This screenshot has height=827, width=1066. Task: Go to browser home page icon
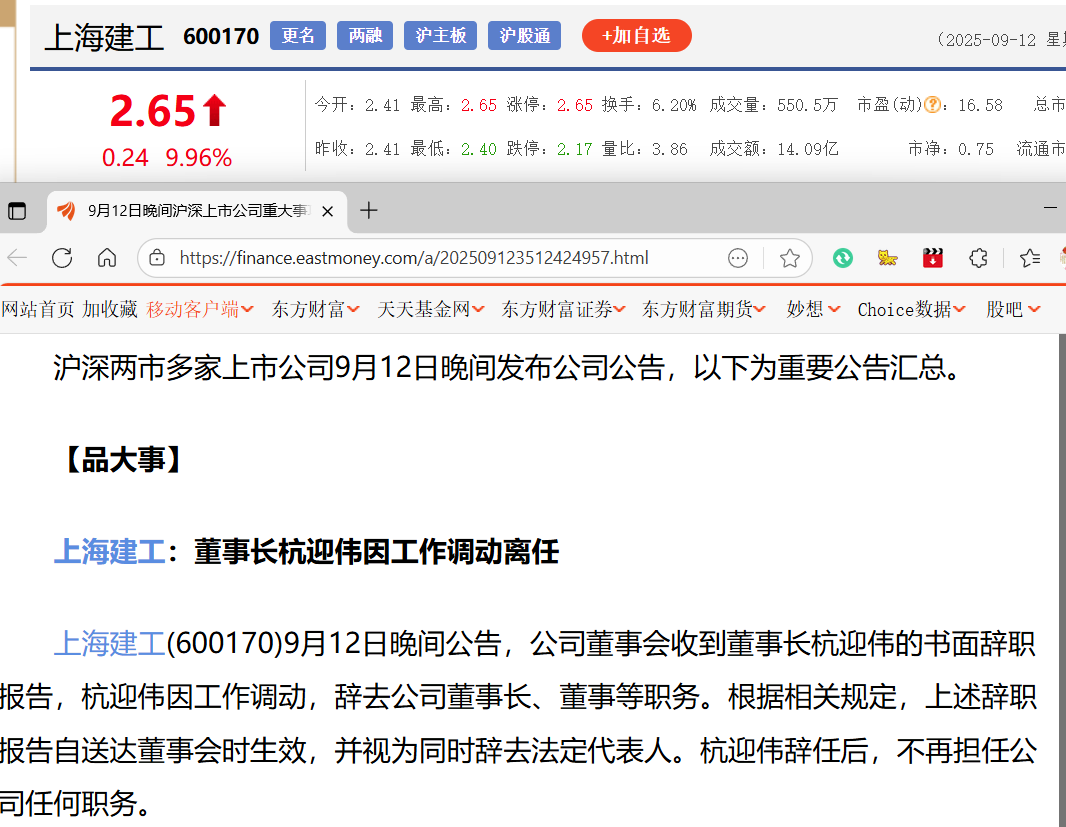pyautogui.click(x=107, y=258)
